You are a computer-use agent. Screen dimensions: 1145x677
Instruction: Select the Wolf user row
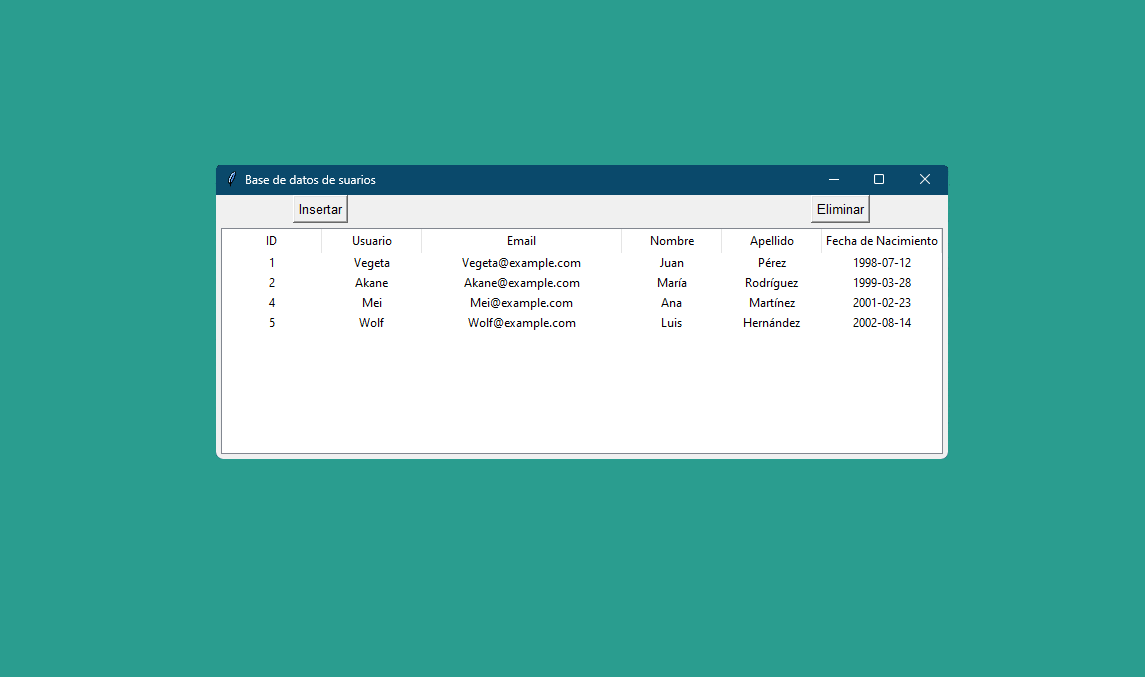tap(371, 323)
